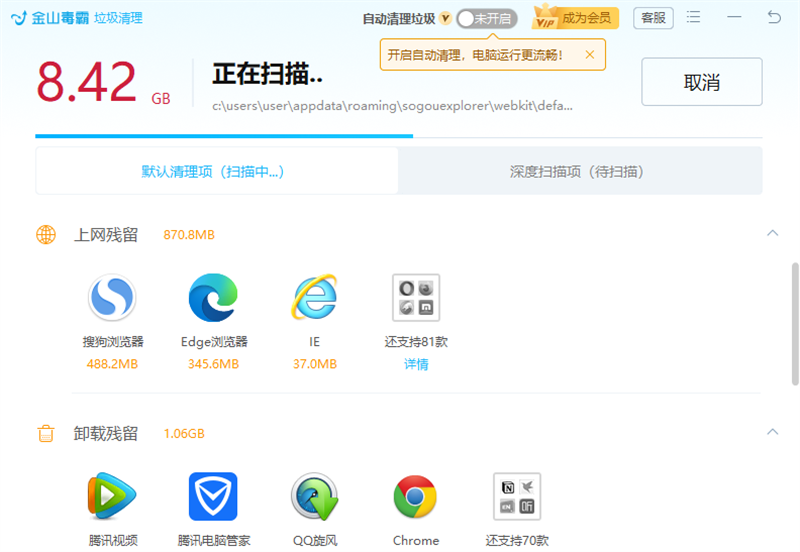Dismiss the auto-clean tooltip with X
800x552 pixels.
pyautogui.click(x=590, y=55)
